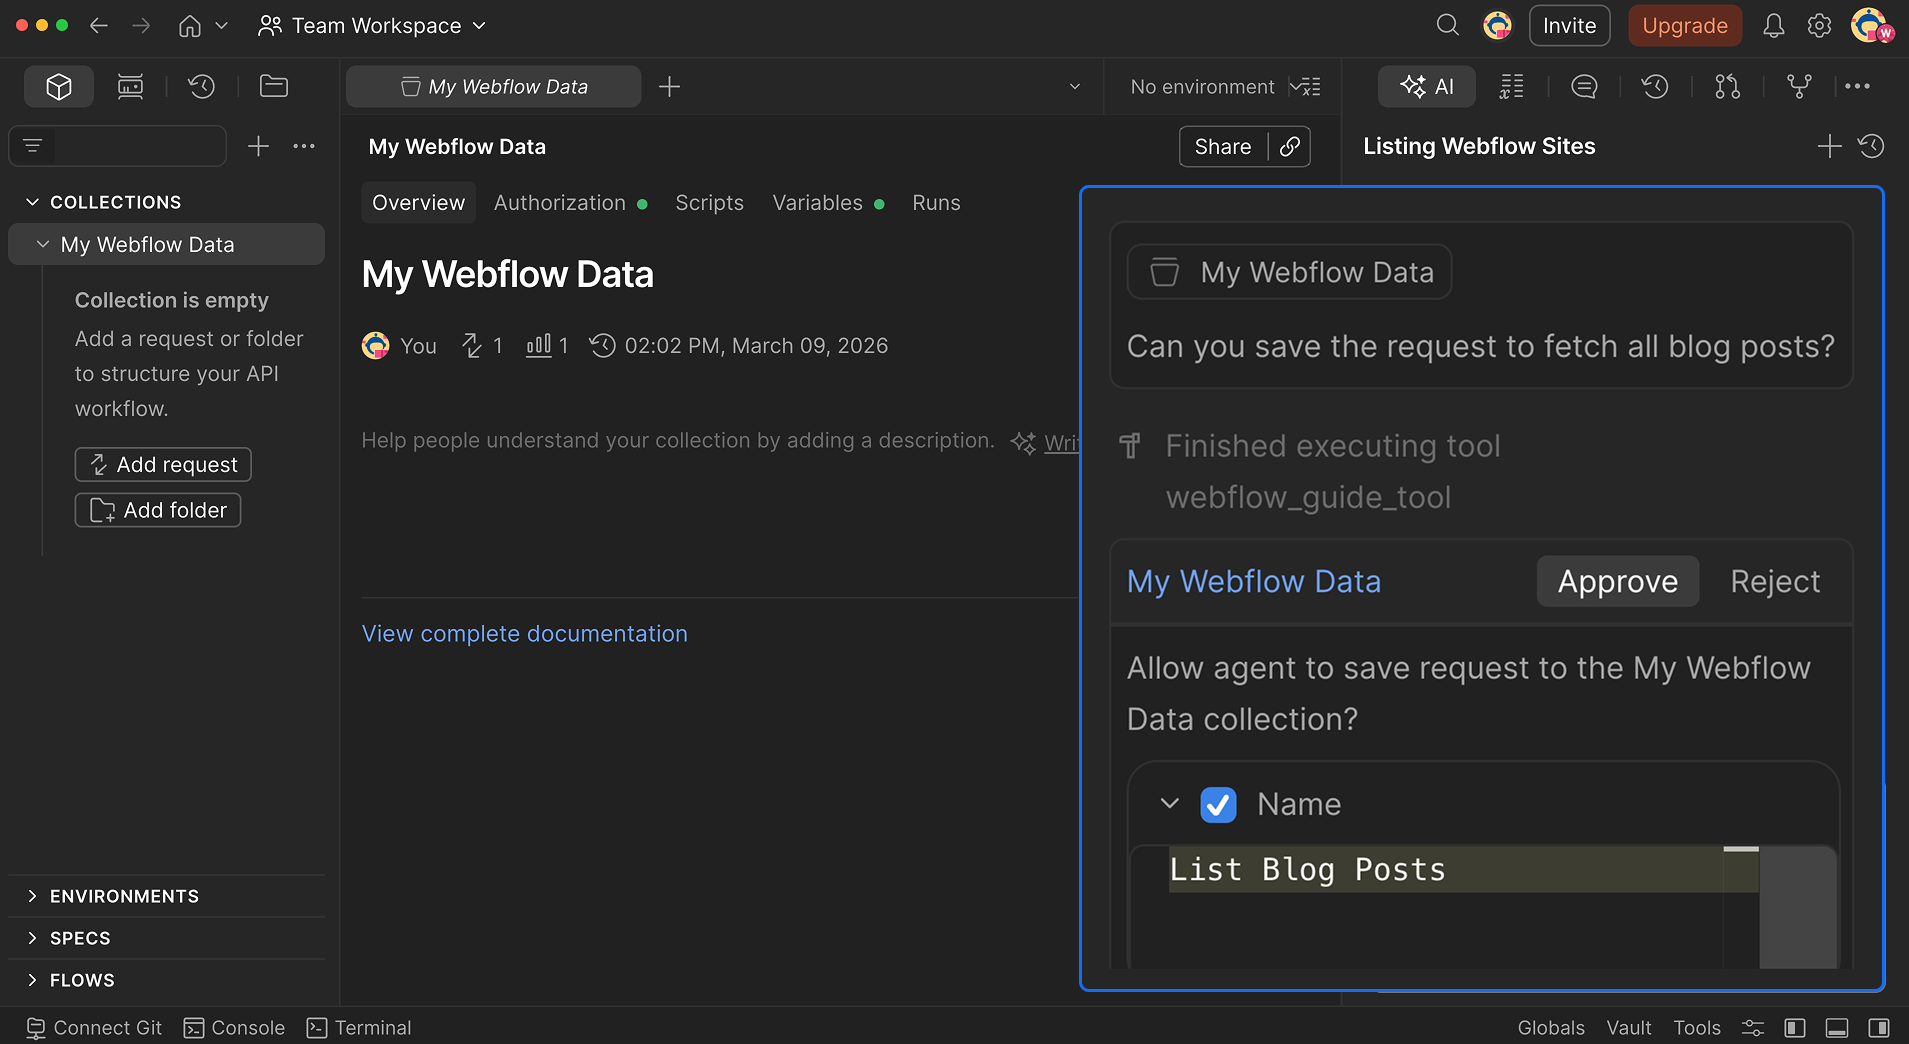Open a new tab with plus
The height and width of the screenshot is (1044, 1909).
[670, 87]
